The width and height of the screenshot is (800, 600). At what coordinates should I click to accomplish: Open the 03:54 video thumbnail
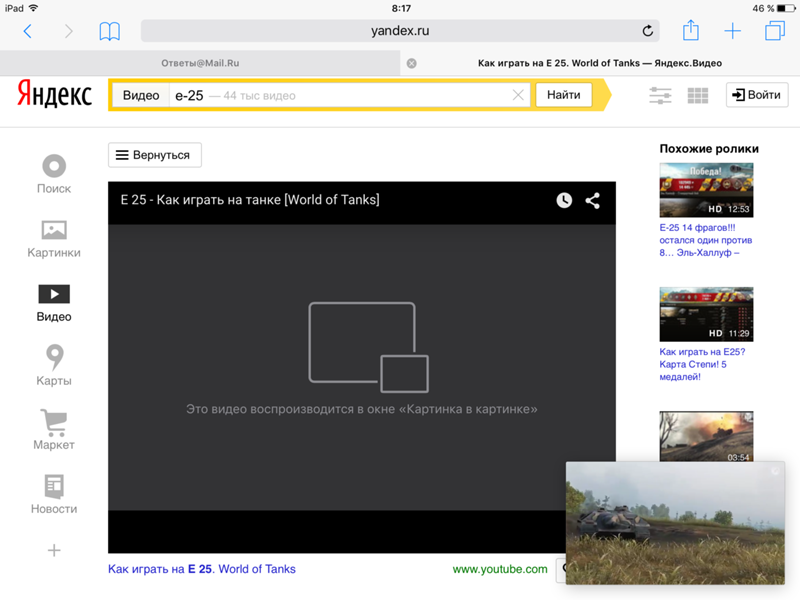coord(706,437)
